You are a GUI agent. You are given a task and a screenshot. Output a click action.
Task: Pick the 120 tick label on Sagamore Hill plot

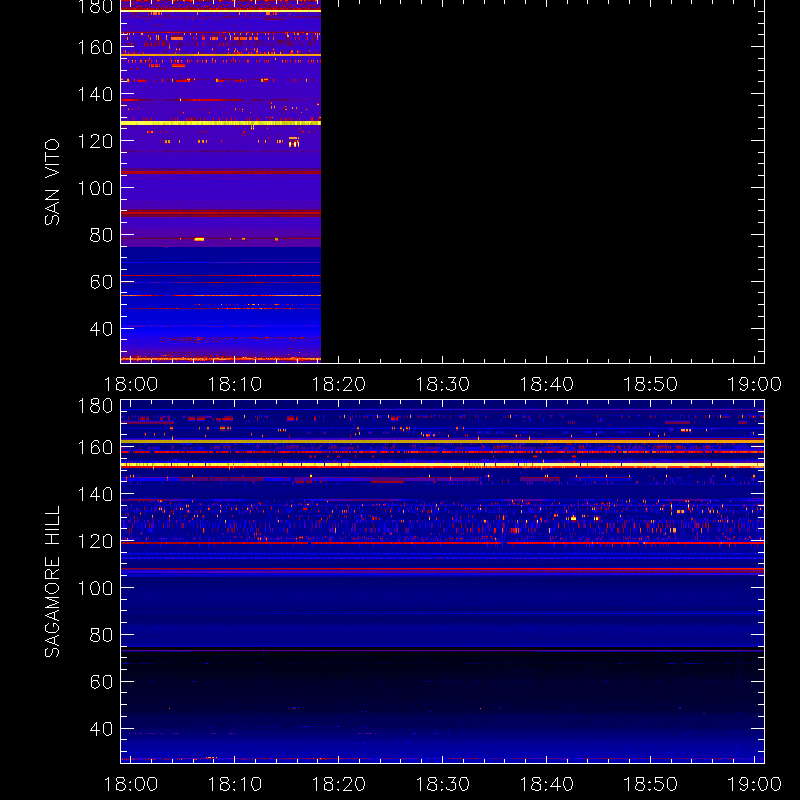[95, 541]
